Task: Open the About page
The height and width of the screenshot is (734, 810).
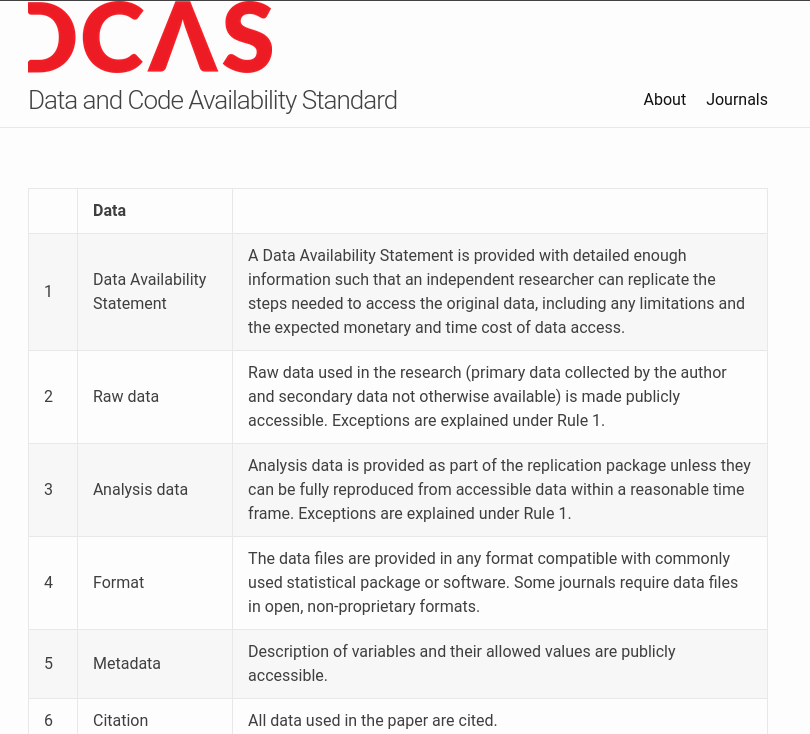Action: pyautogui.click(x=664, y=99)
